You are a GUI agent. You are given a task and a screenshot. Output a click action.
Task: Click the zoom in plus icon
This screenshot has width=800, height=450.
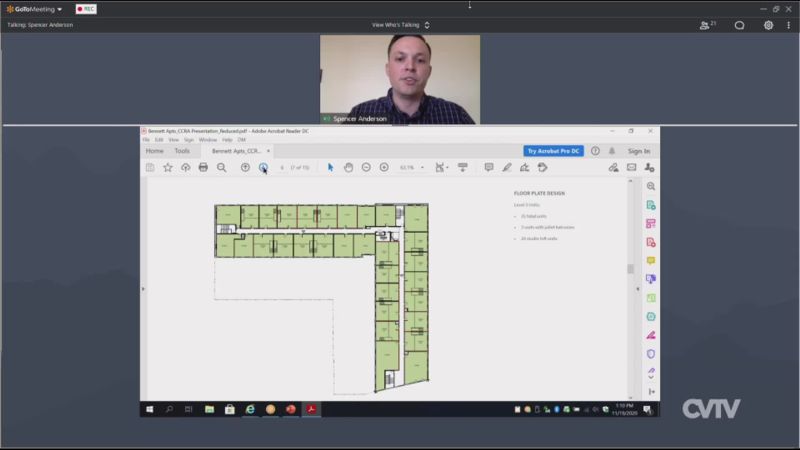pos(384,167)
